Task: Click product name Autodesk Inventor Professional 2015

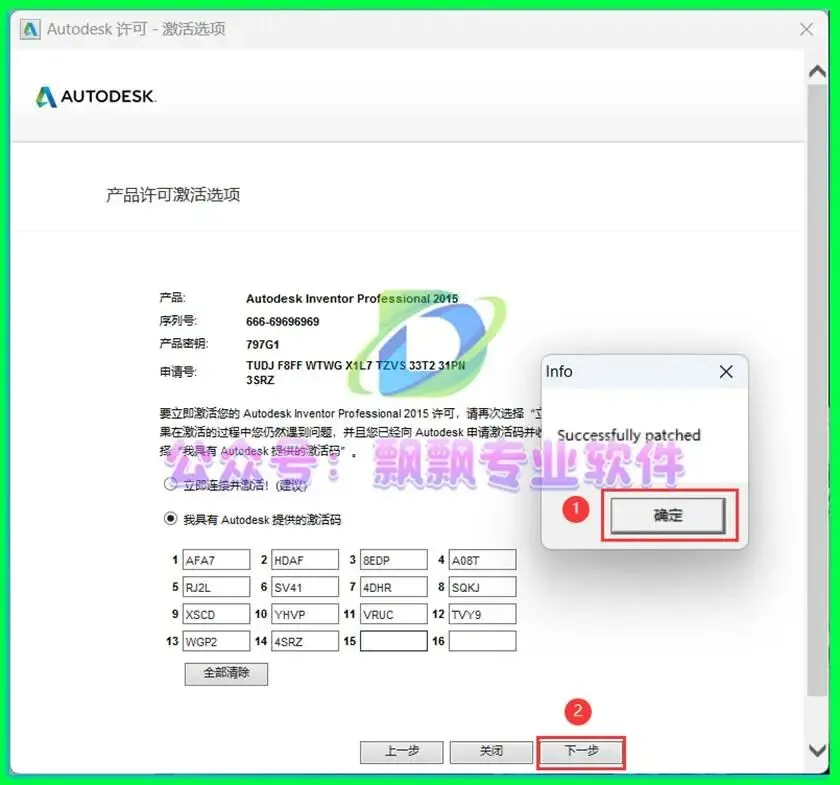Action: coord(352,298)
